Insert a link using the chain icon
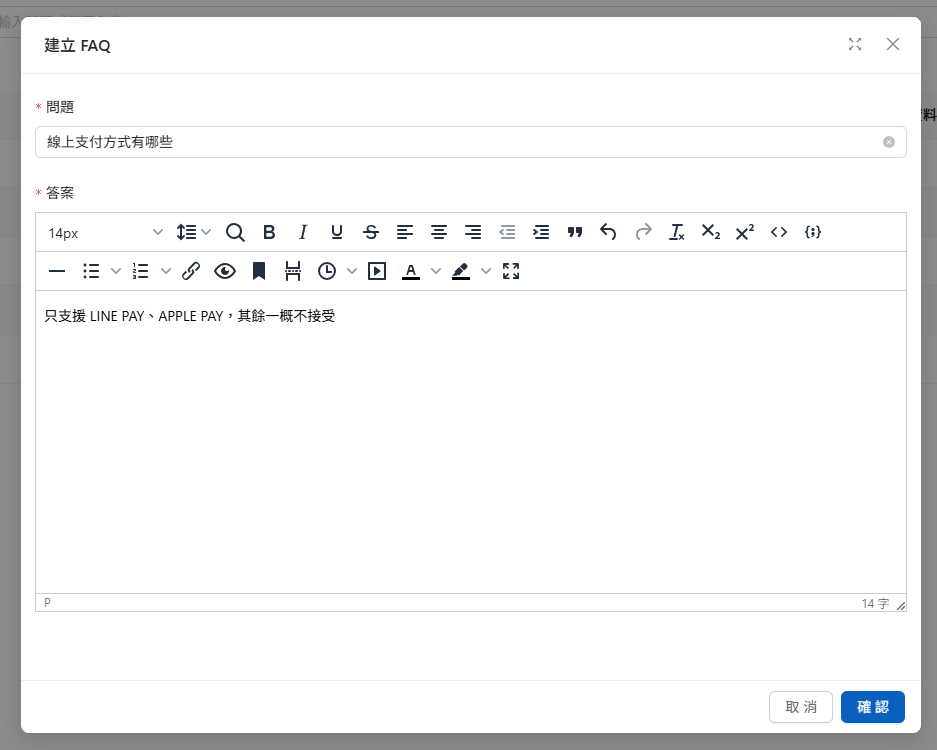 (x=191, y=271)
